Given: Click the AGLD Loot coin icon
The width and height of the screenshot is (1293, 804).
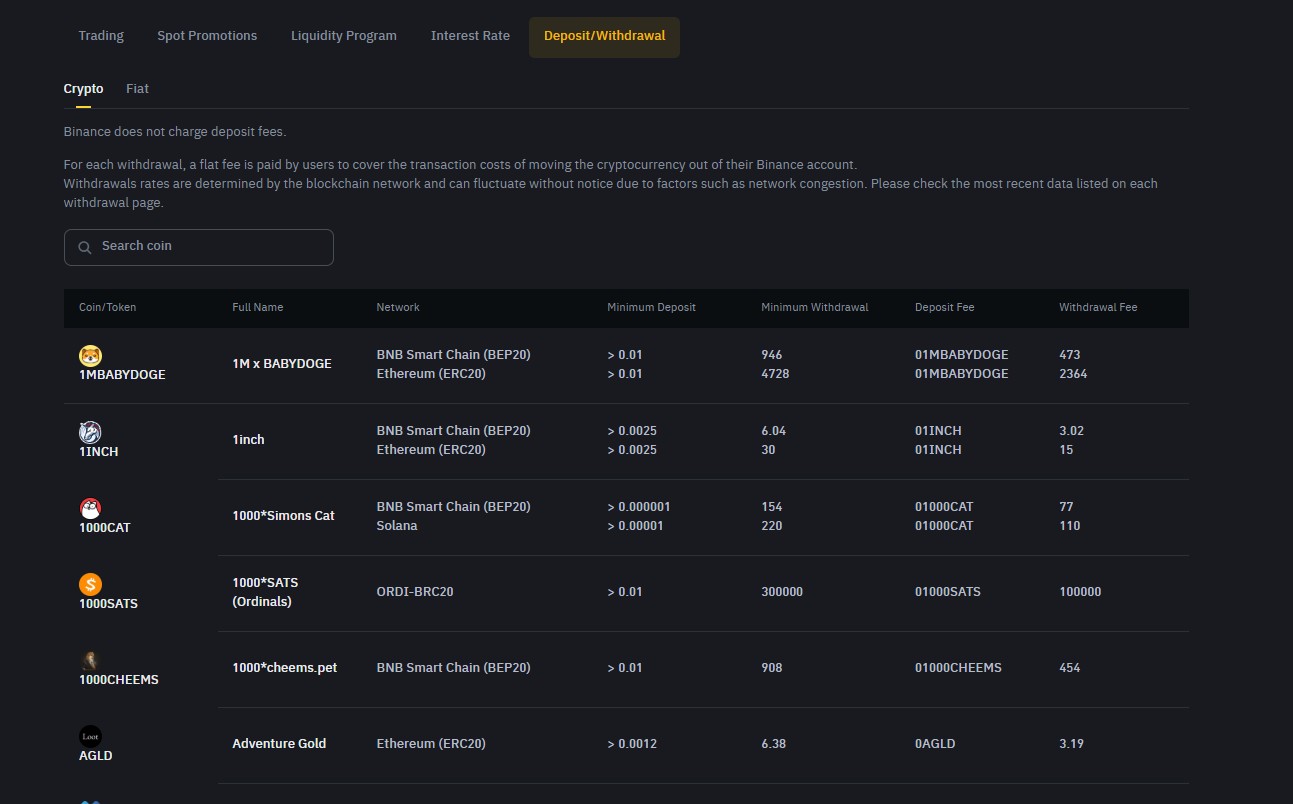Looking at the screenshot, I should [x=90, y=736].
